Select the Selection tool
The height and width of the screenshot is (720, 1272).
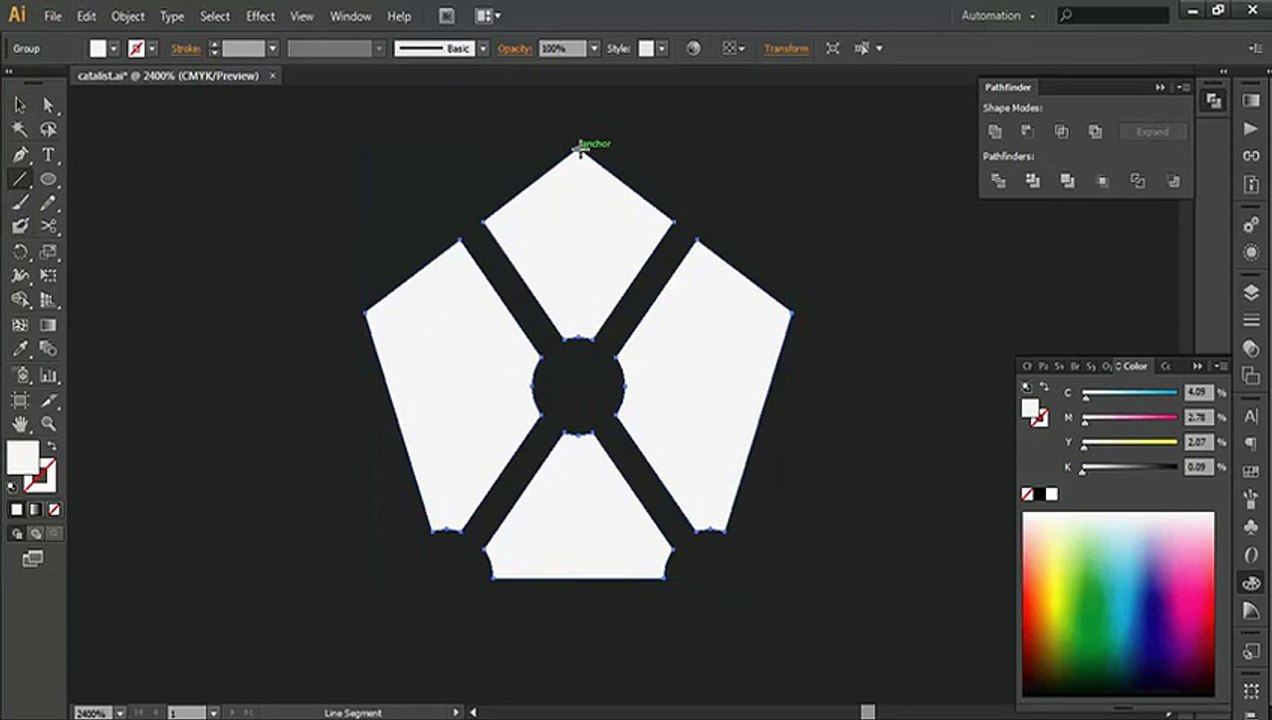click(x=20, y=105)
